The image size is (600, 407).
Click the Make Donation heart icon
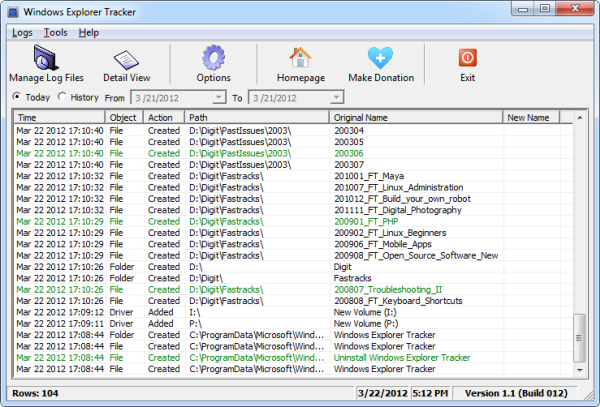[x=380, y=63]
